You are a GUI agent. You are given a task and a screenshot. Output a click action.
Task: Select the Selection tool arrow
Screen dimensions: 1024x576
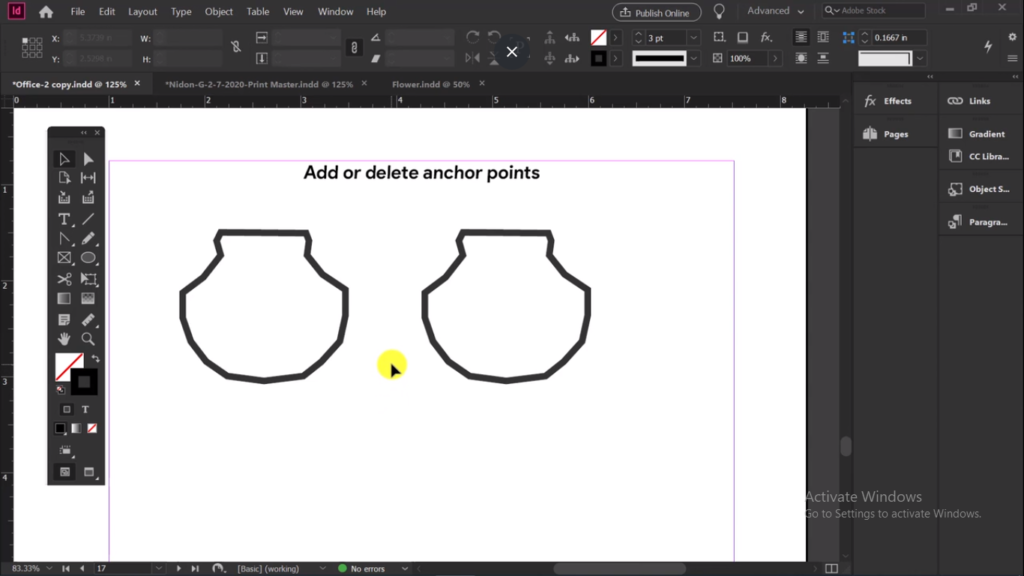(x=64, y=159)
